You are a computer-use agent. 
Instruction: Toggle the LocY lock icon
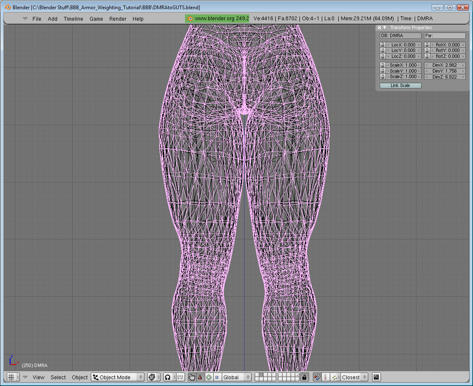tap(382, 50)
